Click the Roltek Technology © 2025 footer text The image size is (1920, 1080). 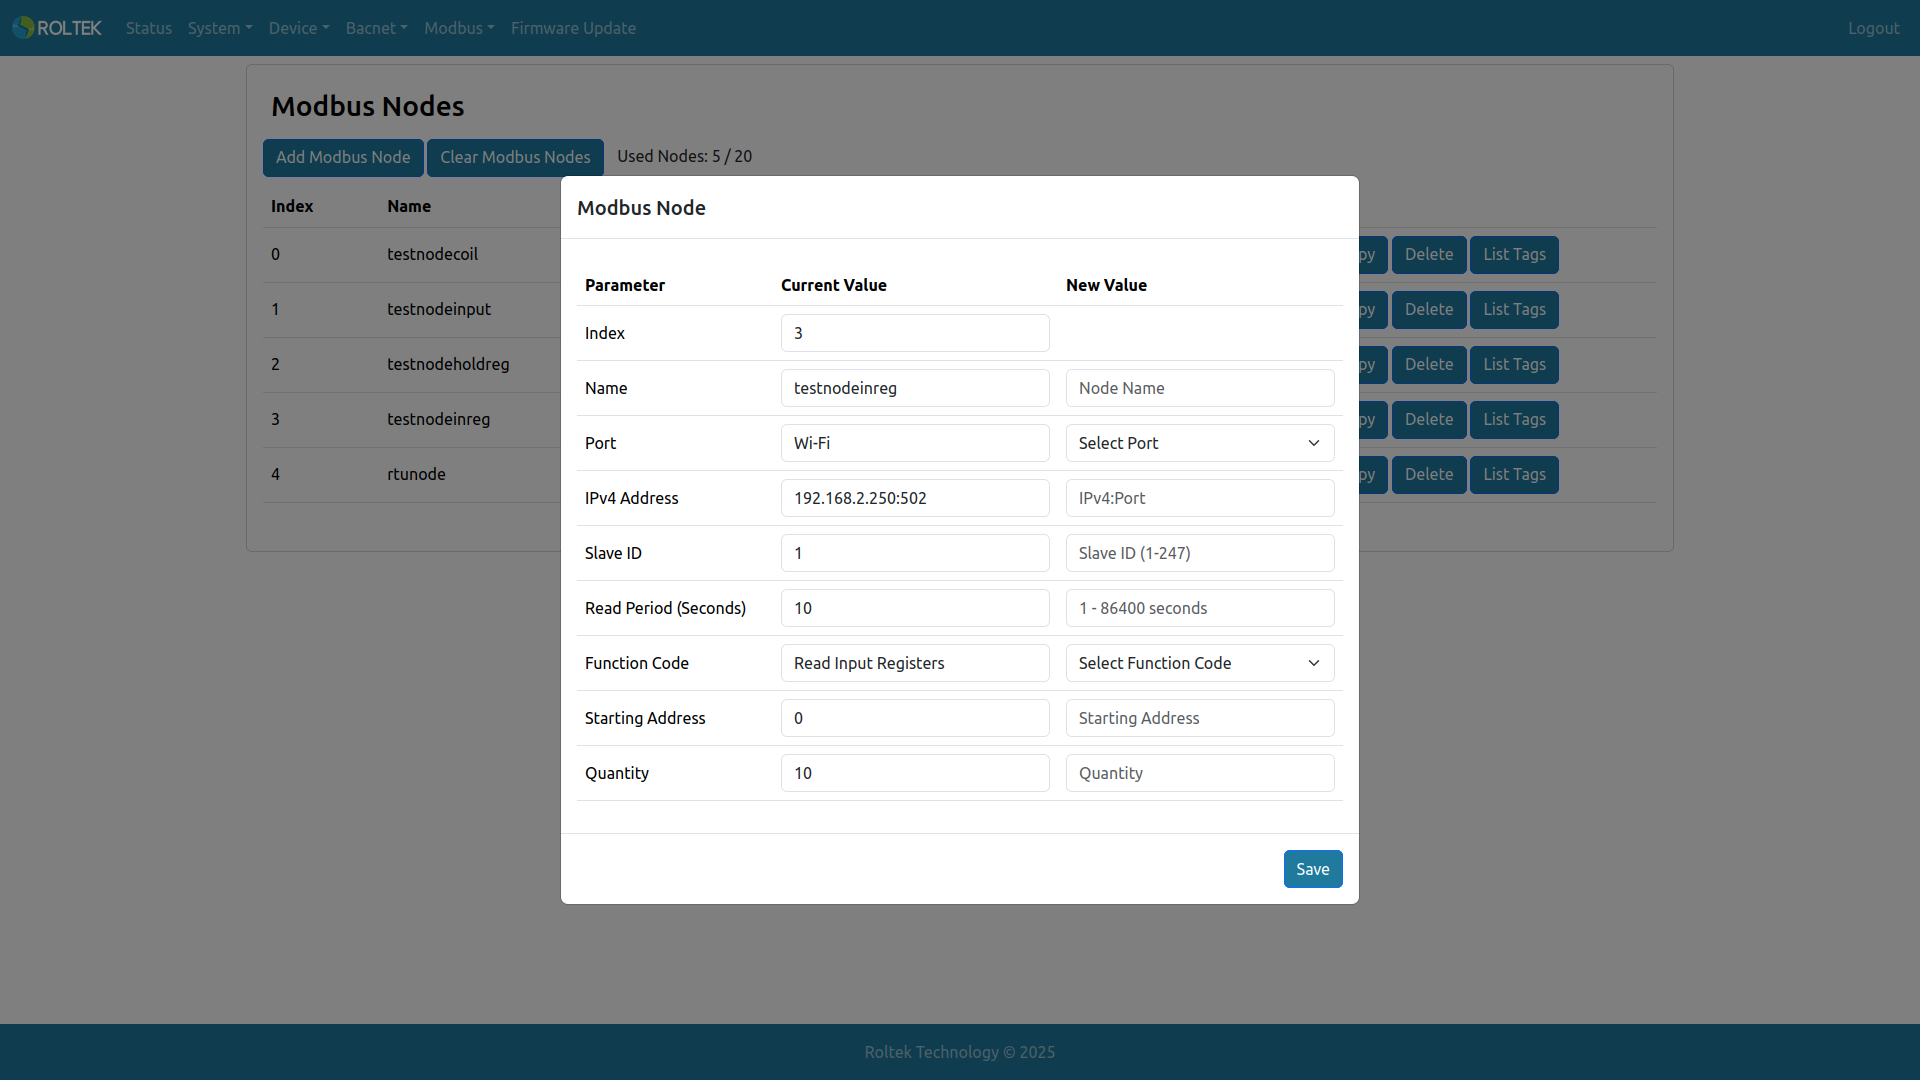click(x=959, y=1052)
